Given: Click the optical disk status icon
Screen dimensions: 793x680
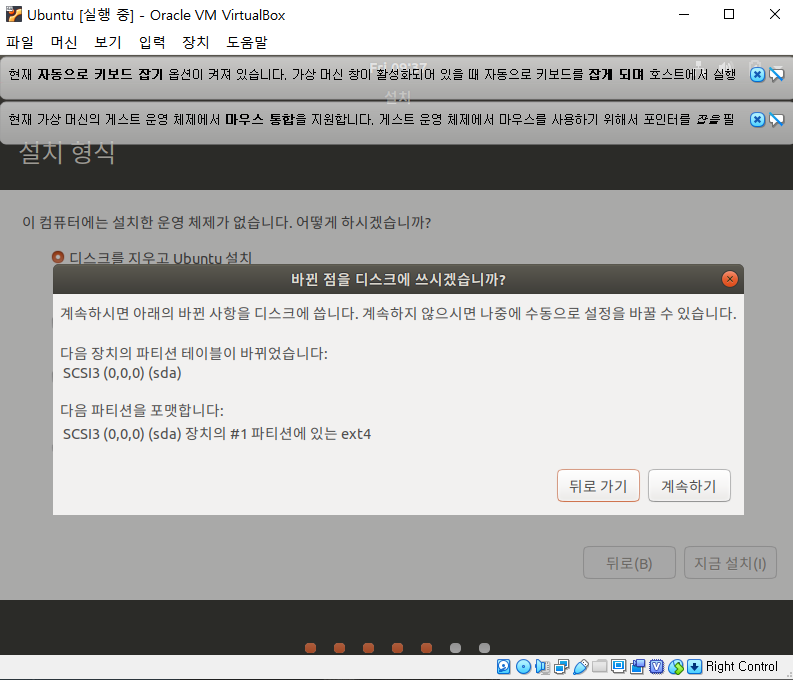Looking at the screenshot, I should click(x=523, y=667).
